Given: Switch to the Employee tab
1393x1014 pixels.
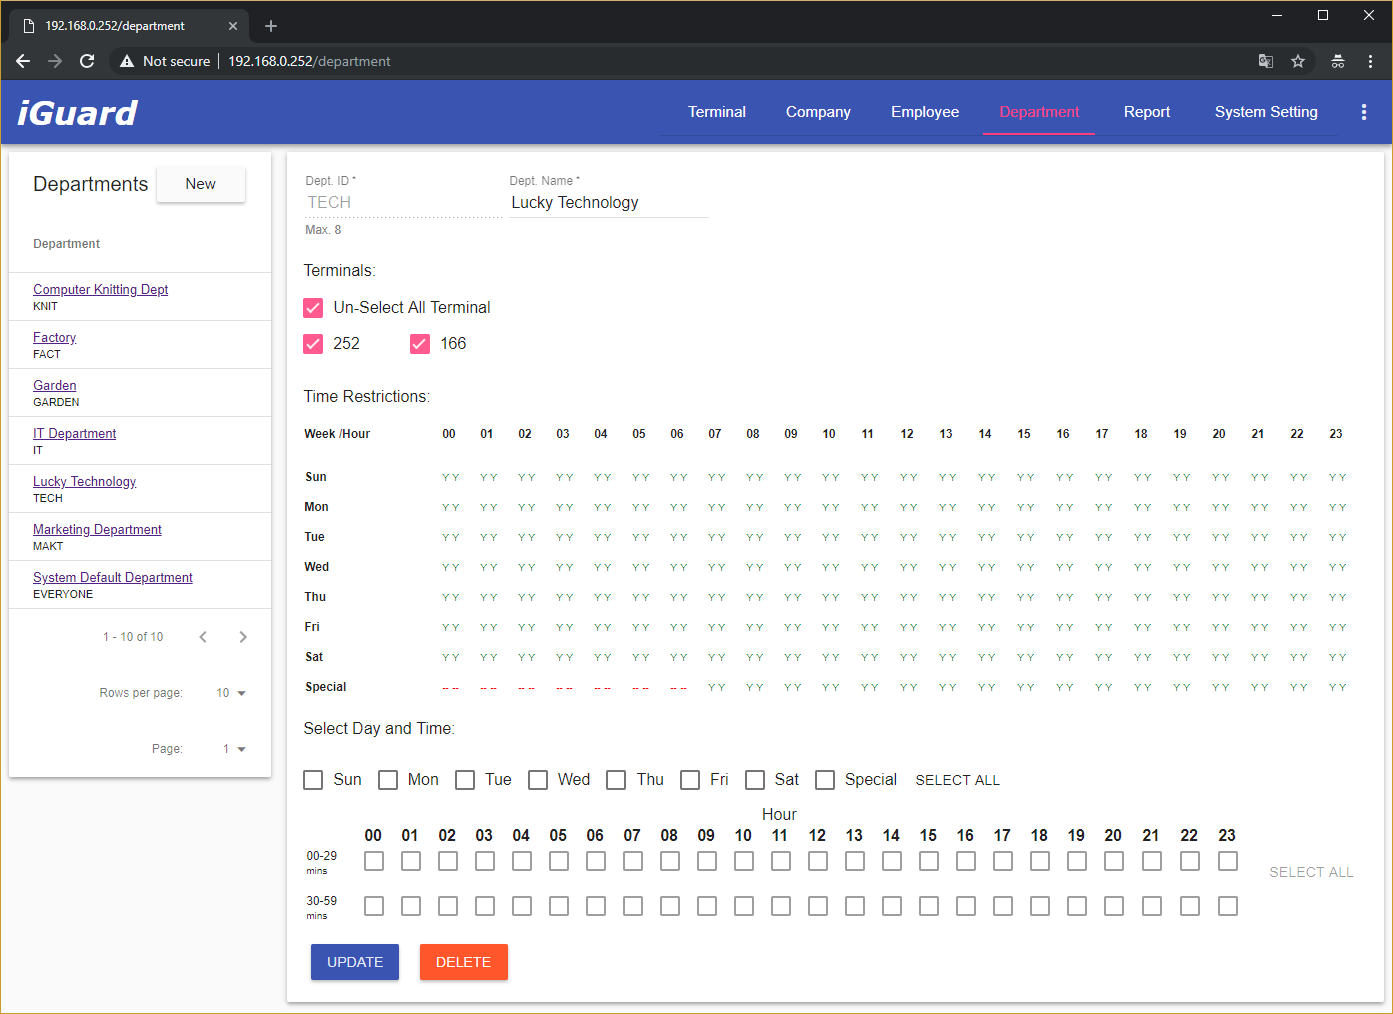Looking at the screenshot, I should [x=925, y=112].
